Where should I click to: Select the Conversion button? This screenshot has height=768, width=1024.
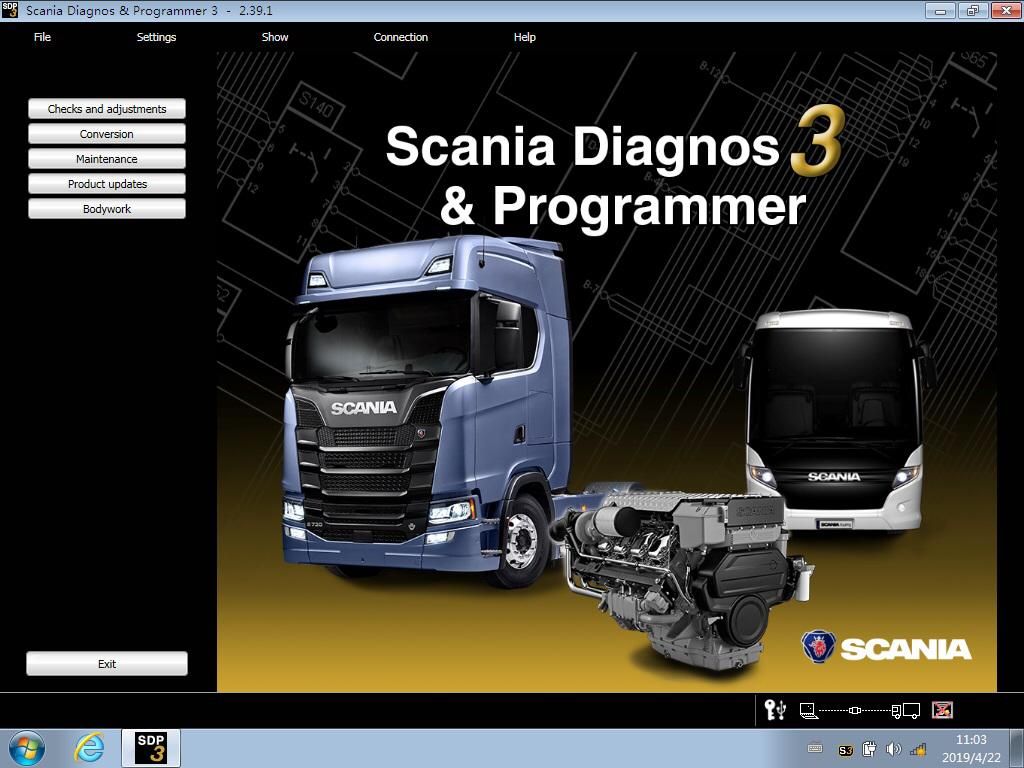click(x=107, y=134)
